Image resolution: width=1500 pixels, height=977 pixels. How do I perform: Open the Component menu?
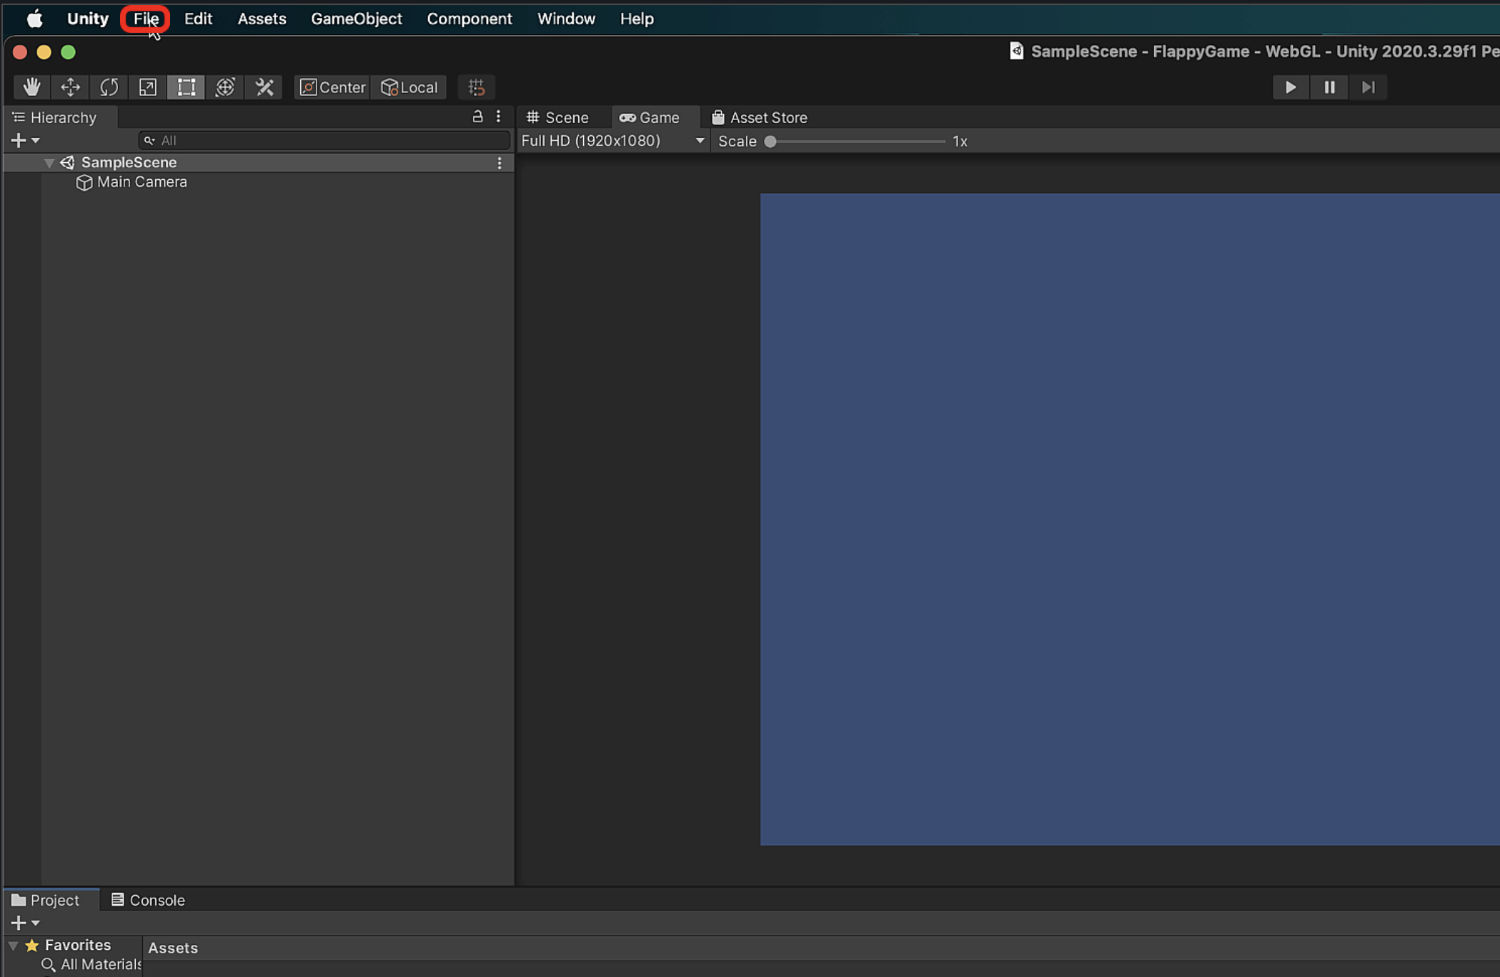click(x=469, y=19)
